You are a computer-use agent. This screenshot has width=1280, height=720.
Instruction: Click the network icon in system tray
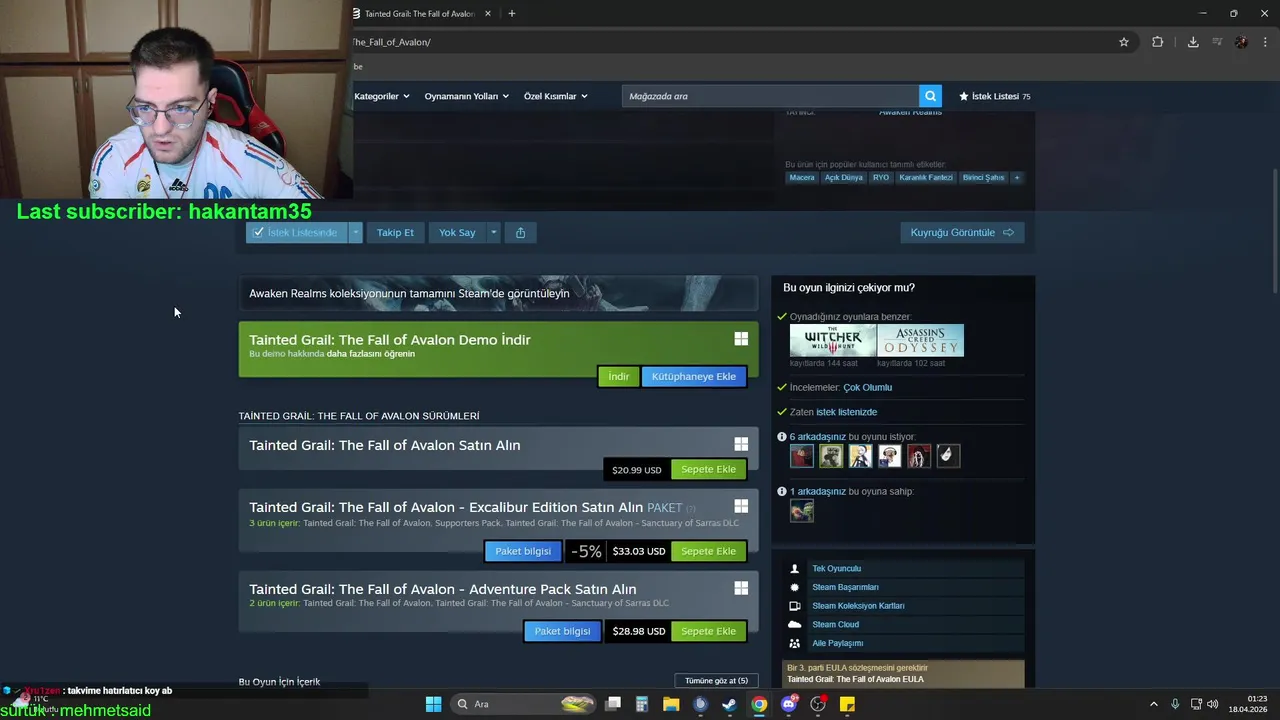[x=1196, y=704]
